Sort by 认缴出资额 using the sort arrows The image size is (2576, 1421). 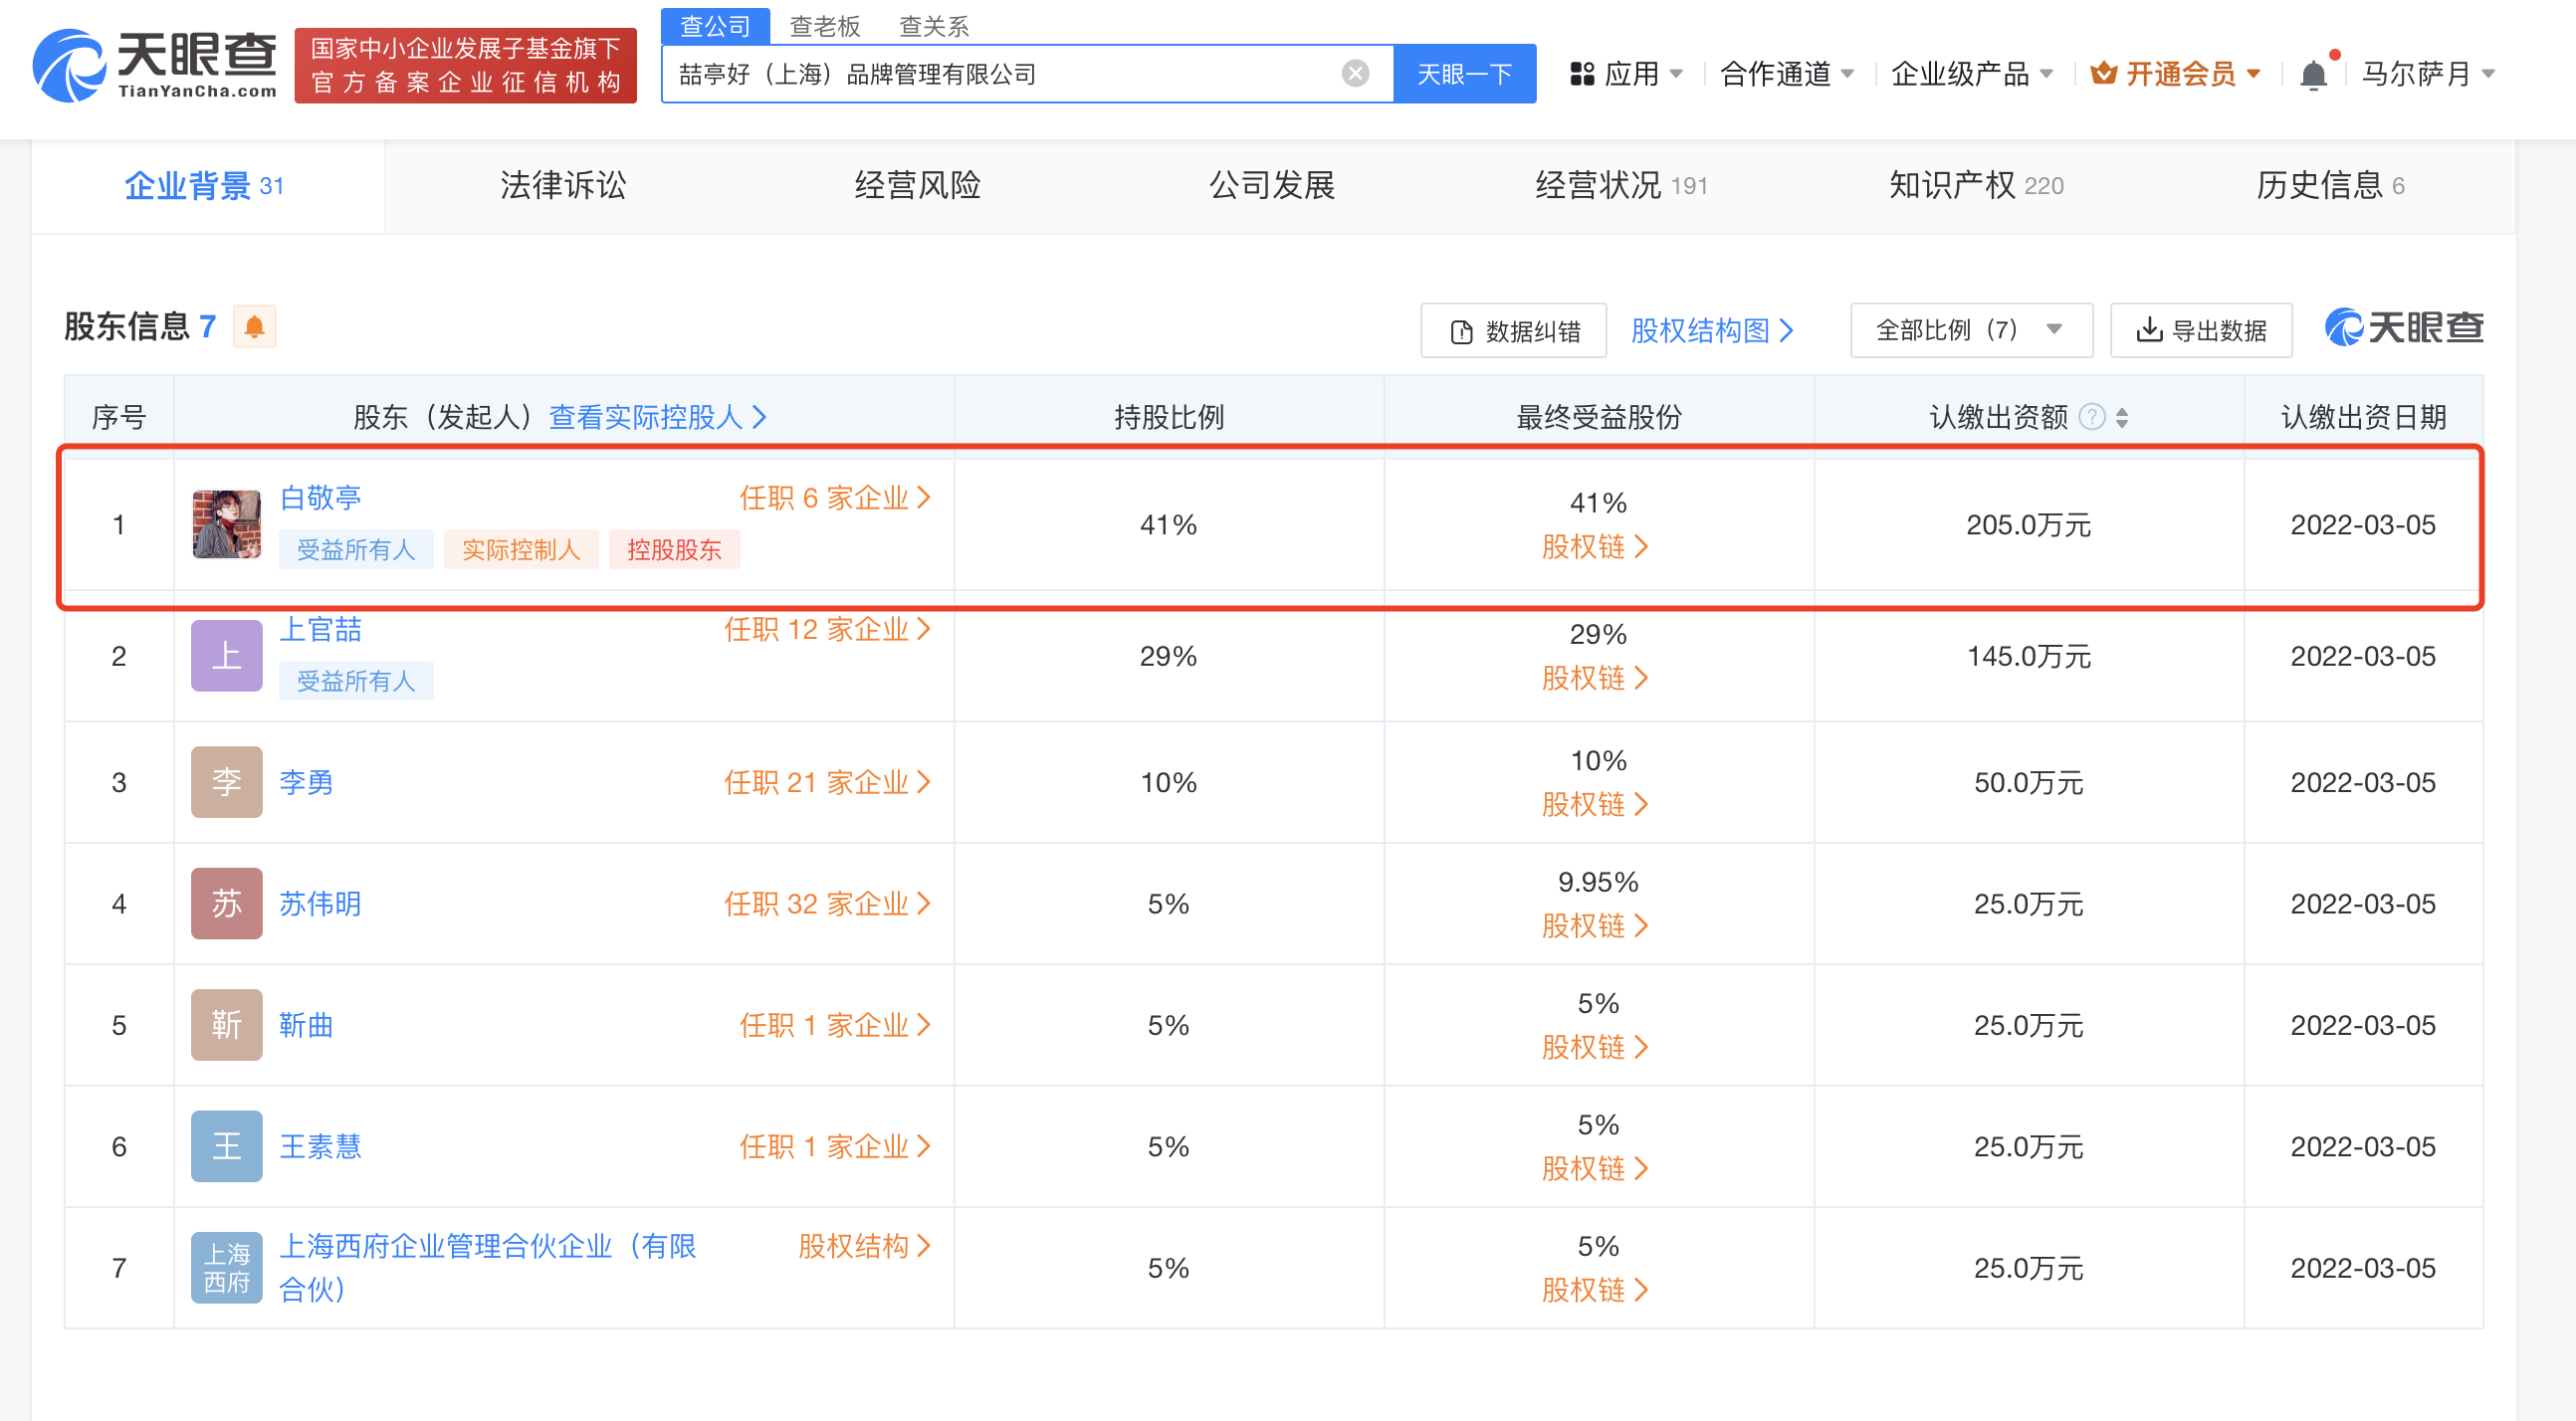click(2122, 417)
